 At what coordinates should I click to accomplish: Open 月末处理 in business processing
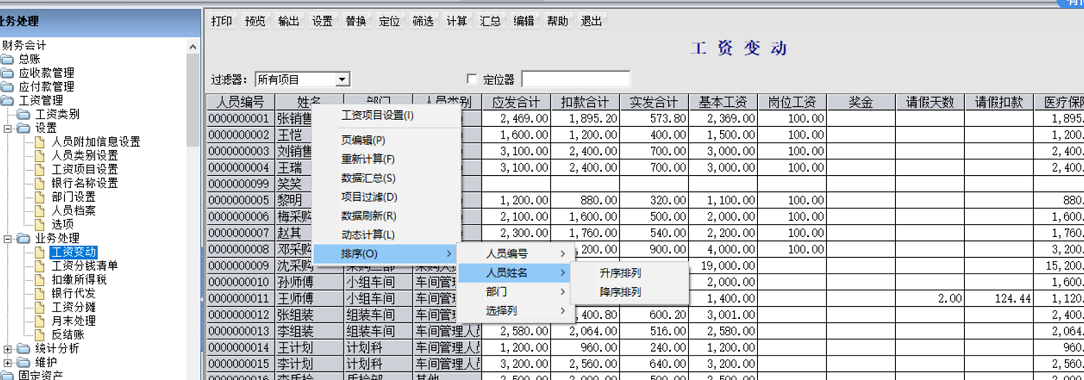coord(73,321)
